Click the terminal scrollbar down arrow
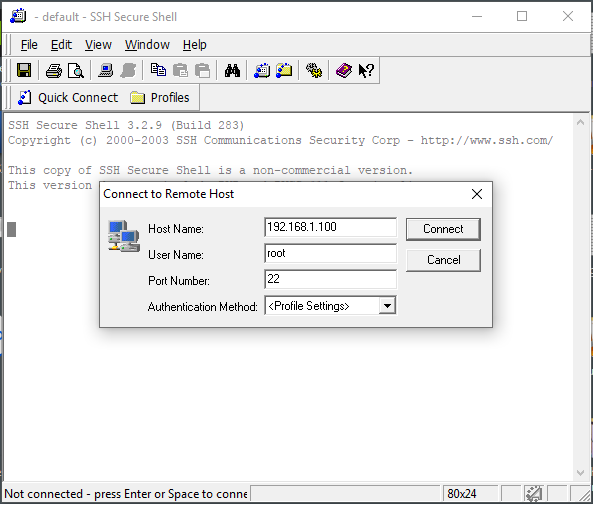The height and width of the screenshot is (506, 598). [x=580, y=473]
